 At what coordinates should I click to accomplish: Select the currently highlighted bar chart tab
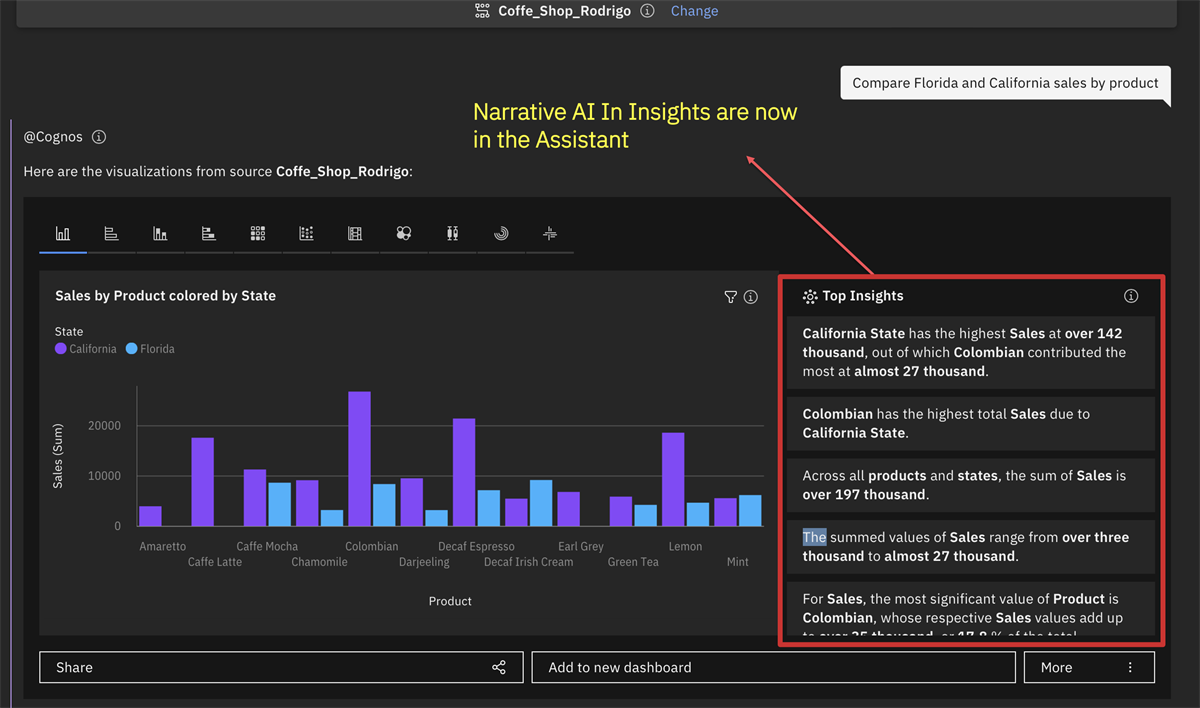click(62, 233)
